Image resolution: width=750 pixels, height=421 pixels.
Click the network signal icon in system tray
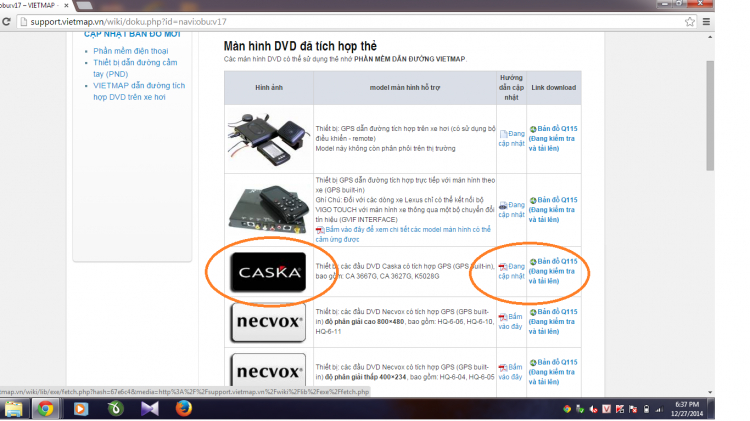click(x=659, y=409)
